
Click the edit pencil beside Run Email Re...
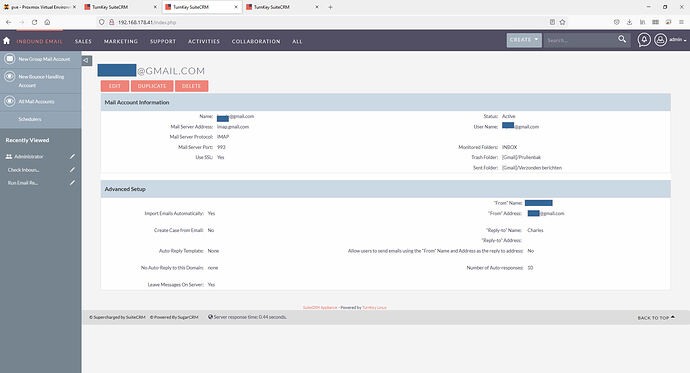point(72,183)
